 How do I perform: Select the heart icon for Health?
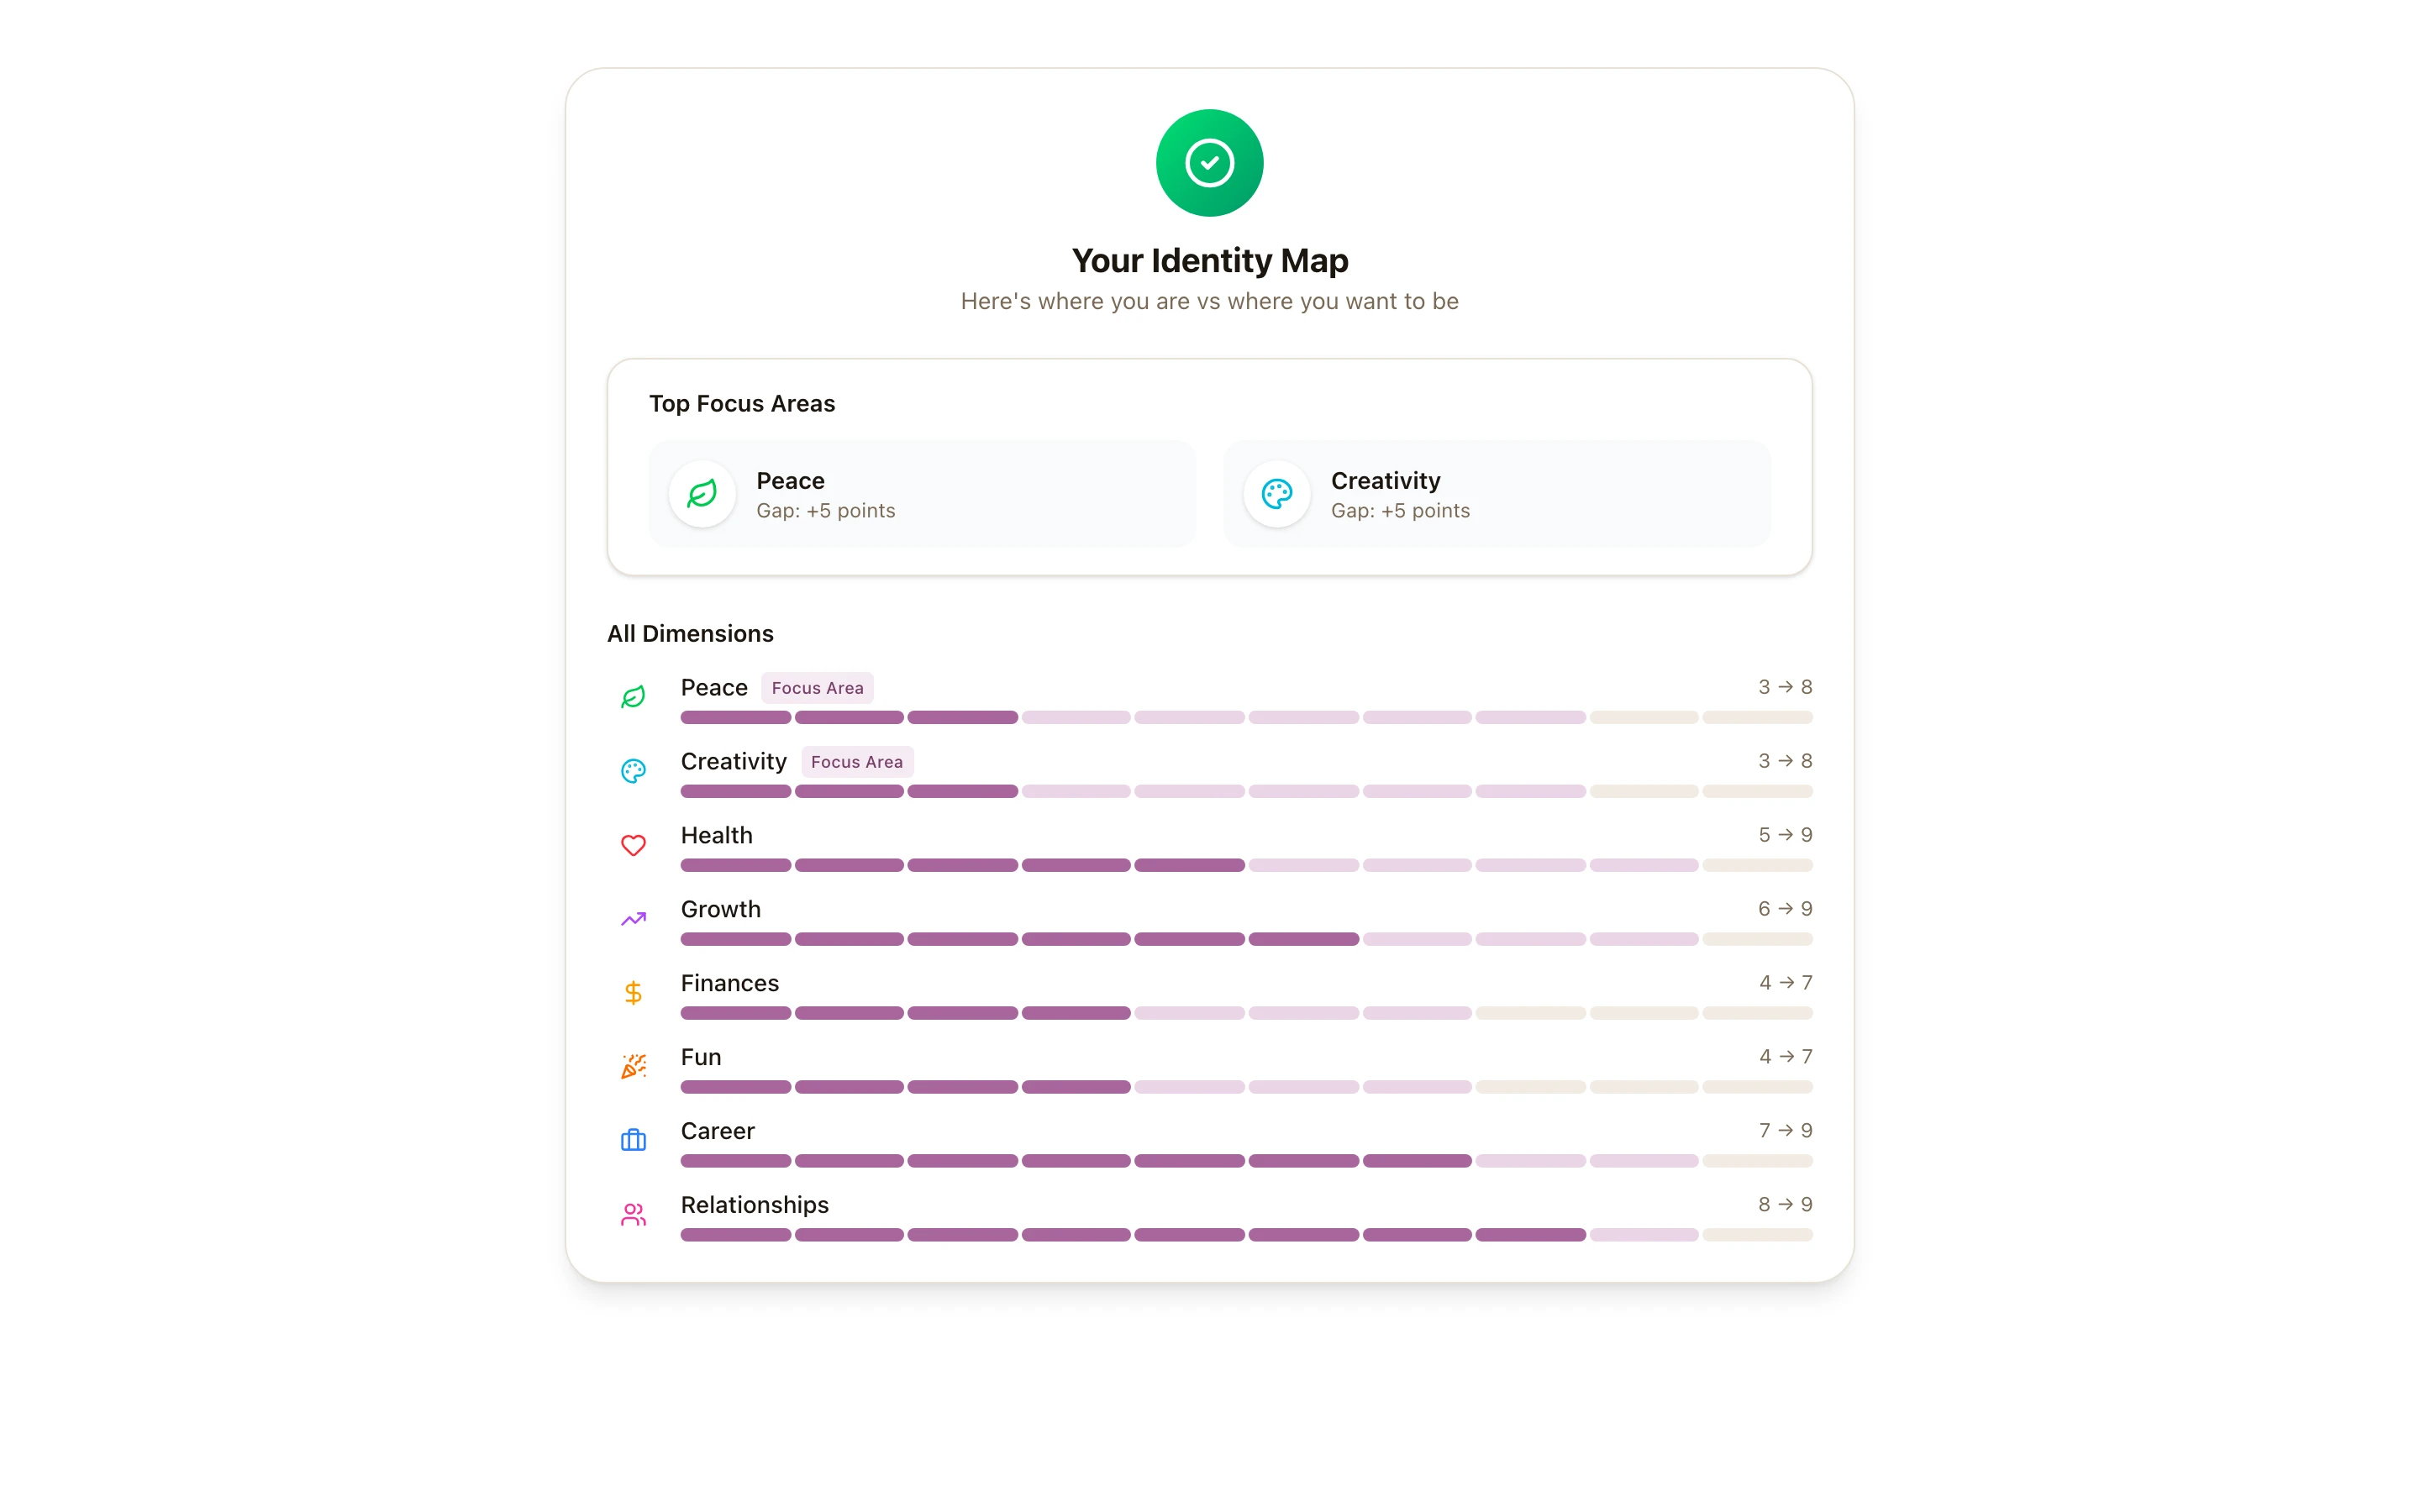pyautogui.click(x=633, y=845)
